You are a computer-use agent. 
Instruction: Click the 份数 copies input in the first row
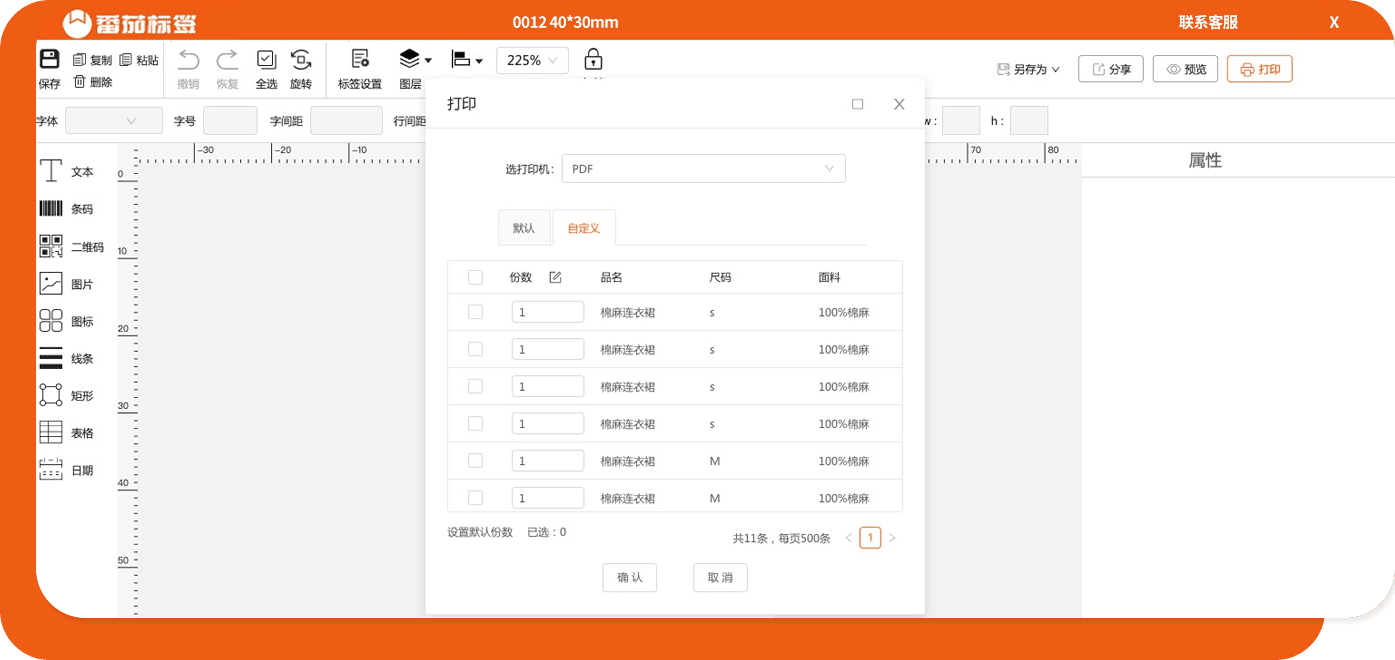[x=548, y=312]
